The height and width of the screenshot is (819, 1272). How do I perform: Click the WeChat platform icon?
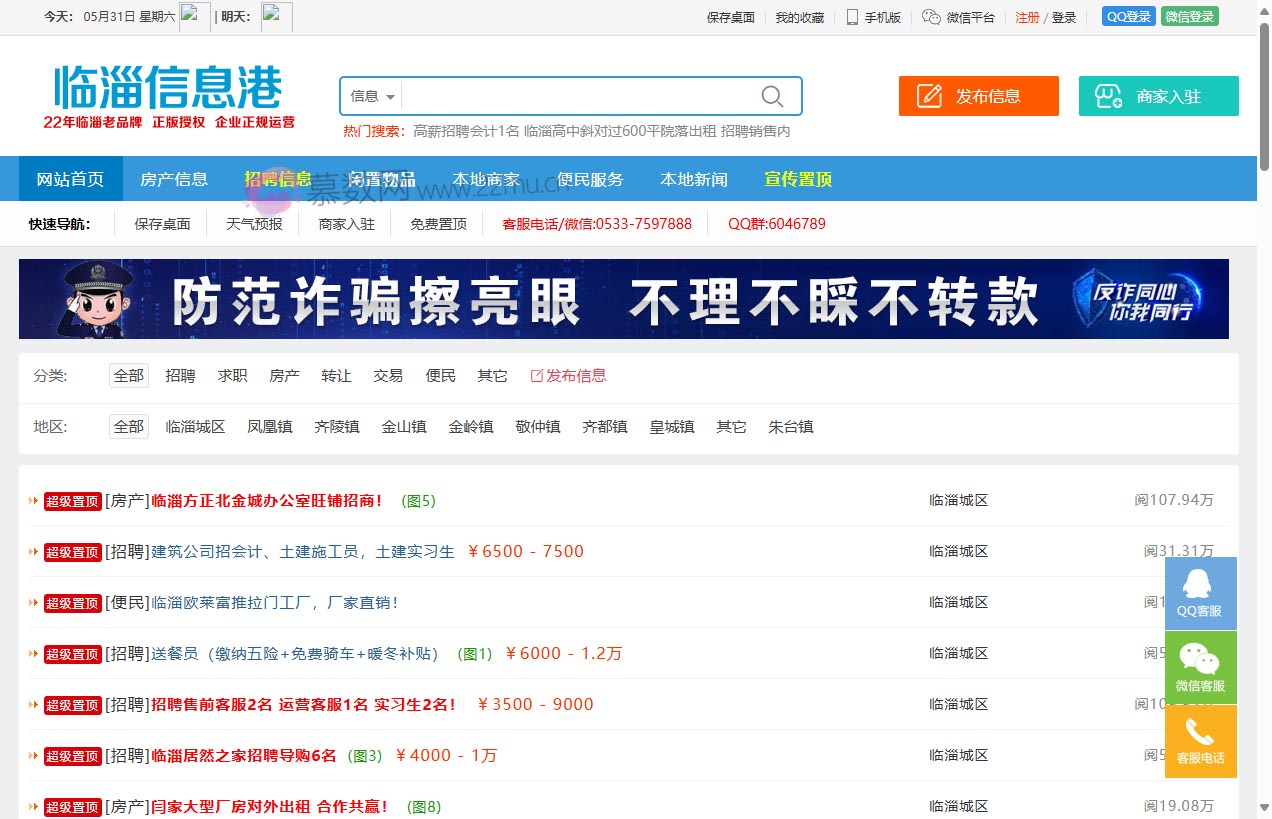point(930,17)
